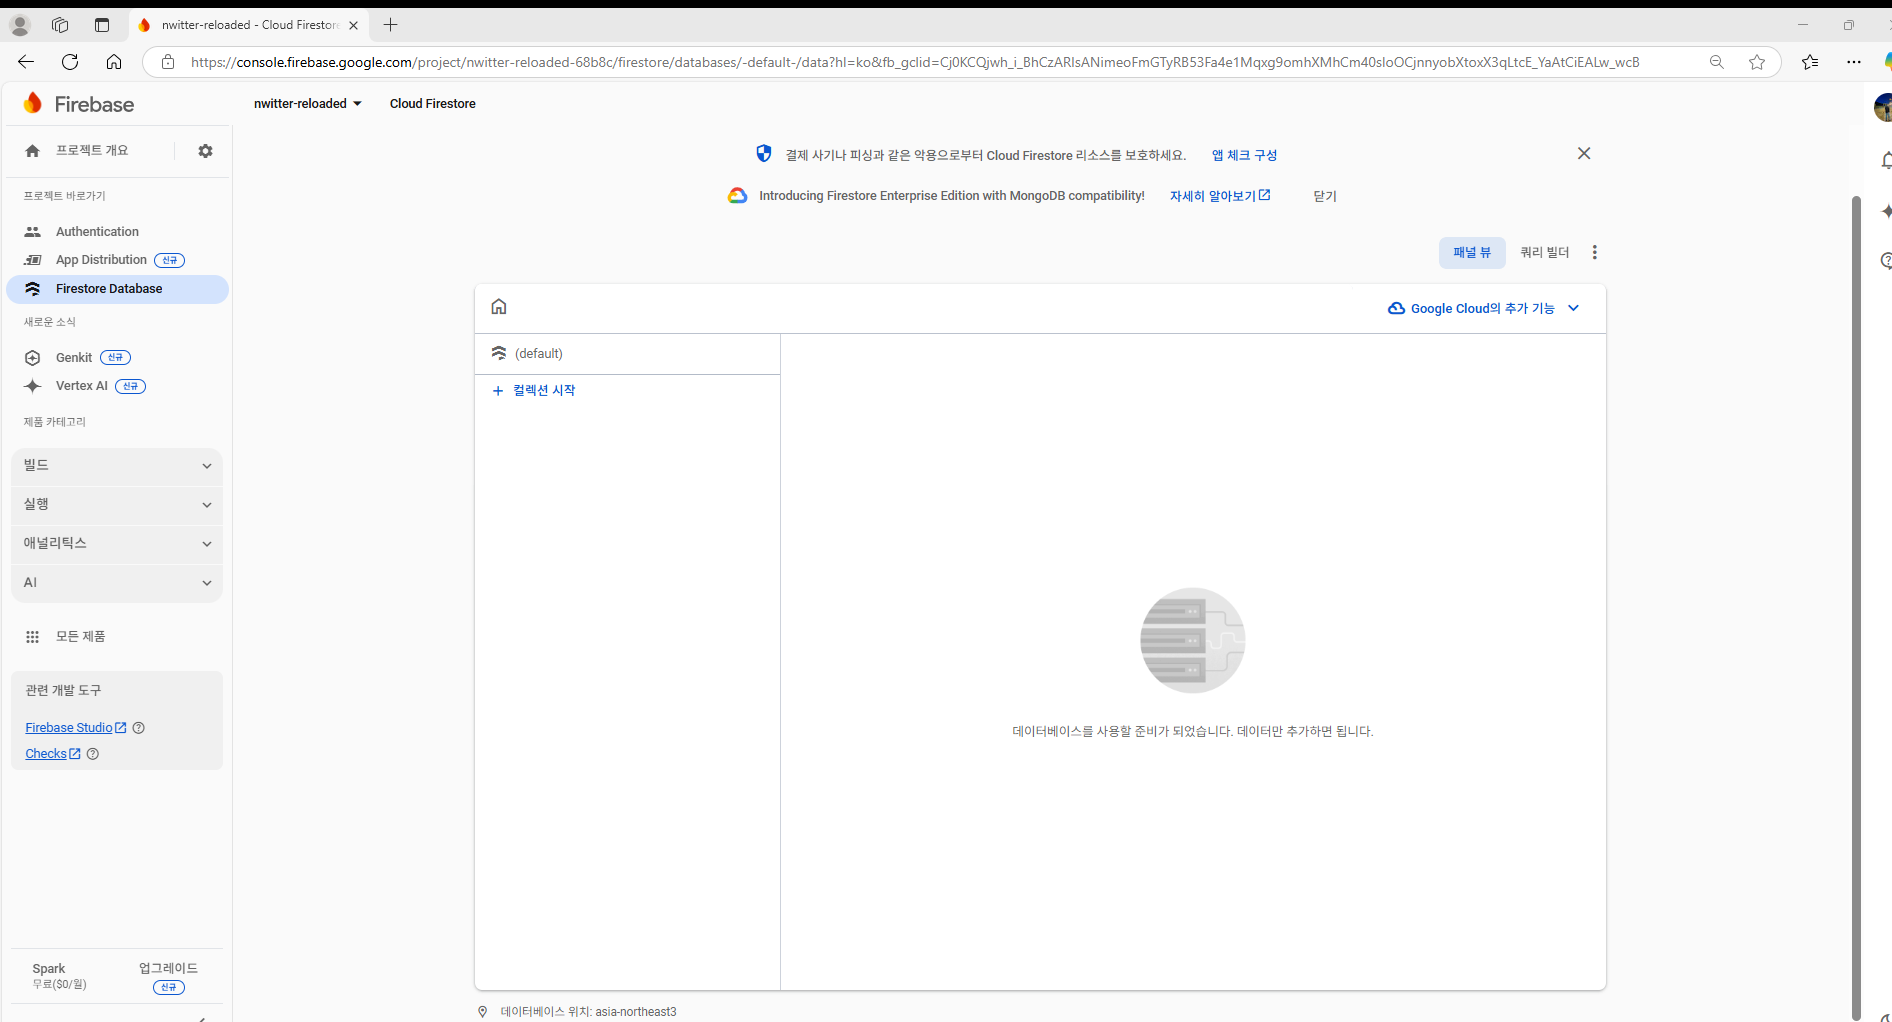Click the Genkit icon

pos(32,358)
